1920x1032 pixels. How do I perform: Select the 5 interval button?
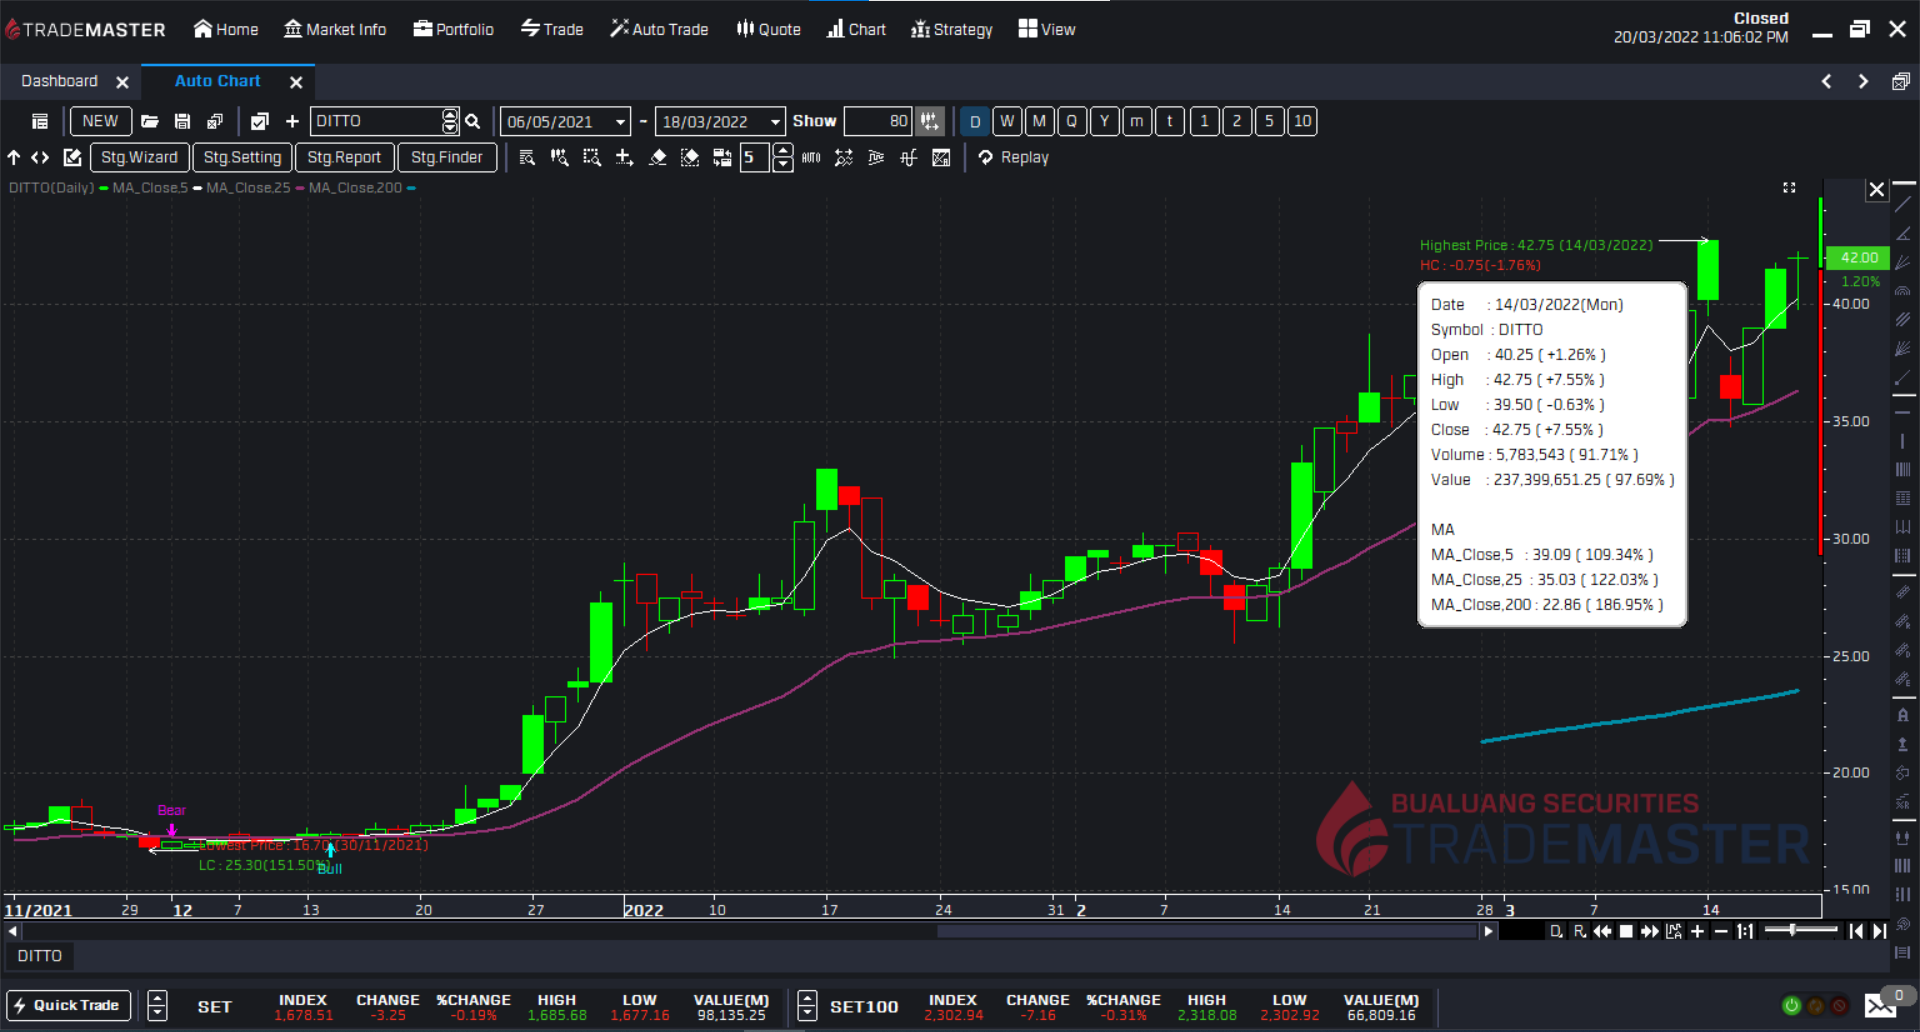(1269, 121)
